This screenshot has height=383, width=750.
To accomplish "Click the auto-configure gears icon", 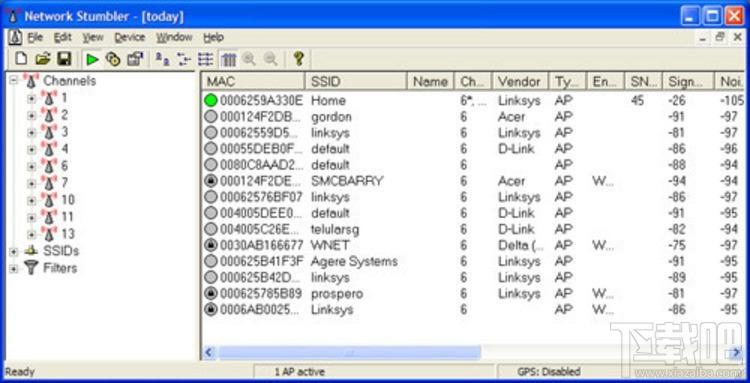I will point(113,59).
